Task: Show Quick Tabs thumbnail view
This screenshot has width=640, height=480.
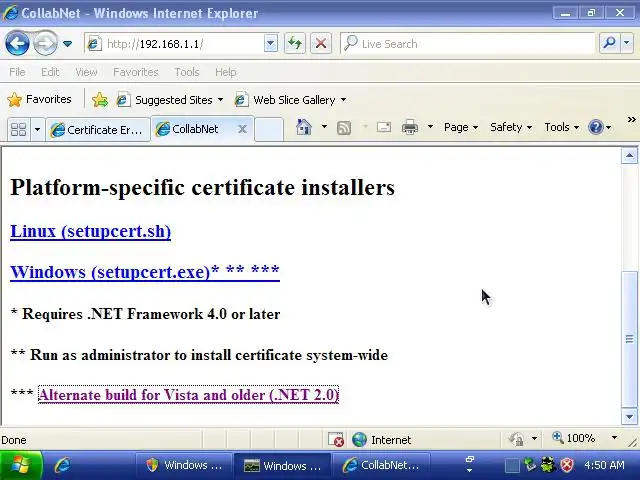Action: click(18, 130)
